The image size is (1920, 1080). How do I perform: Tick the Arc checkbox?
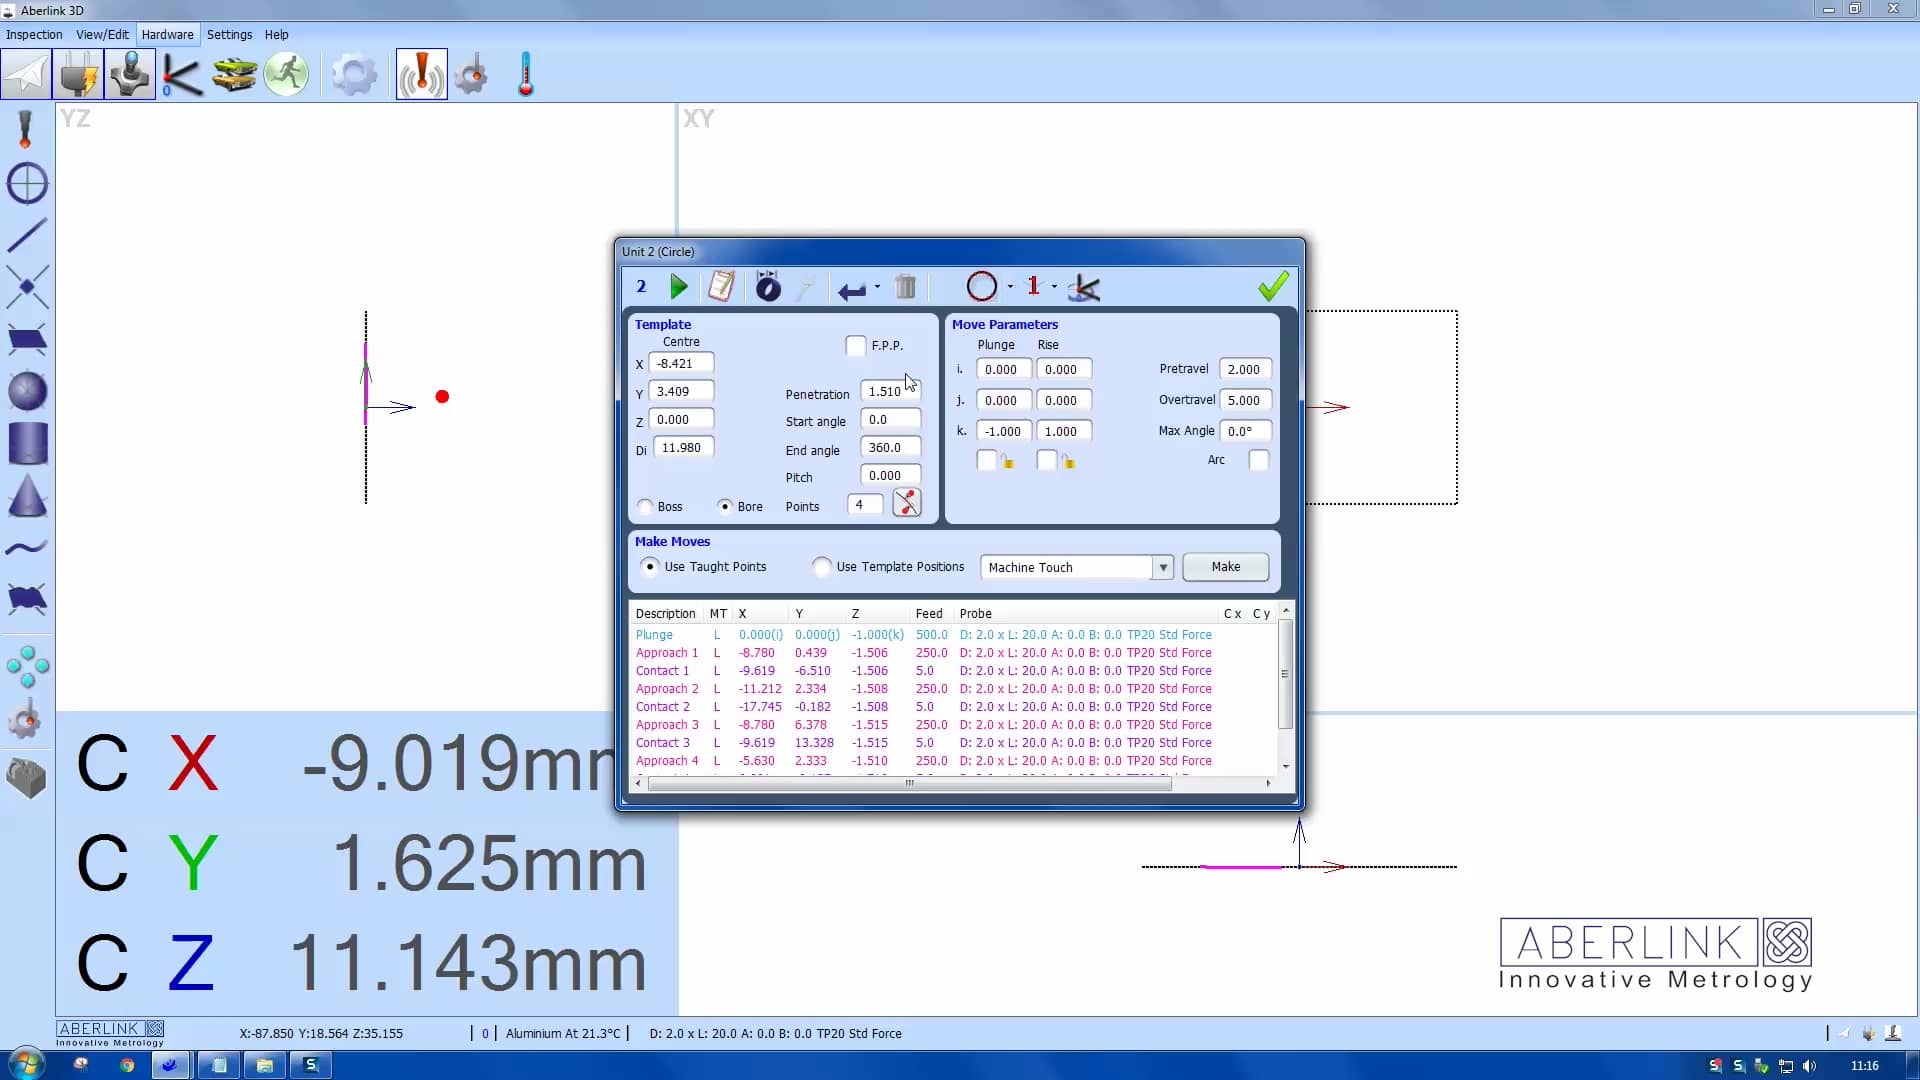(x=1259, y=460)
